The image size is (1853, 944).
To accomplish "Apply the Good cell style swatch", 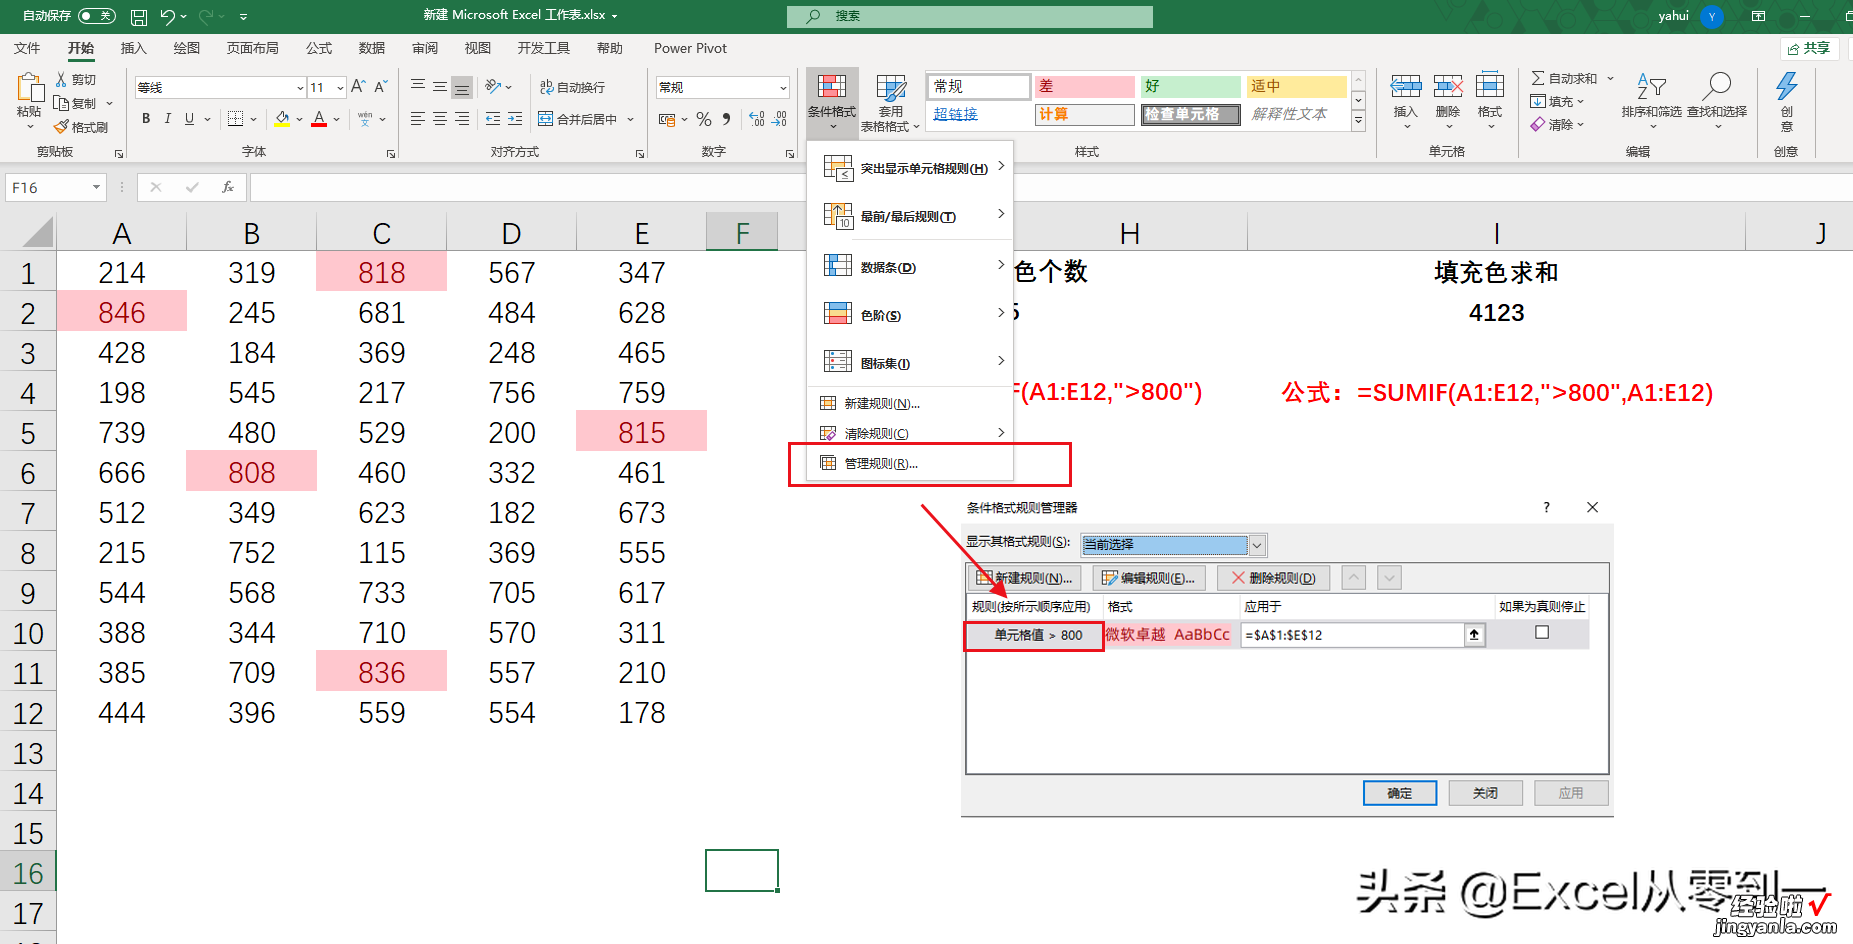I will 1191,86.
